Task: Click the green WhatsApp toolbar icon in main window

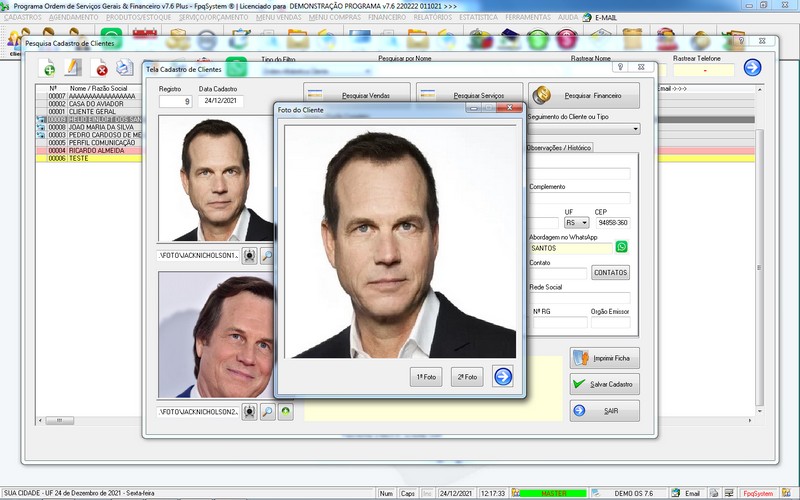Action: coord(111,38)
